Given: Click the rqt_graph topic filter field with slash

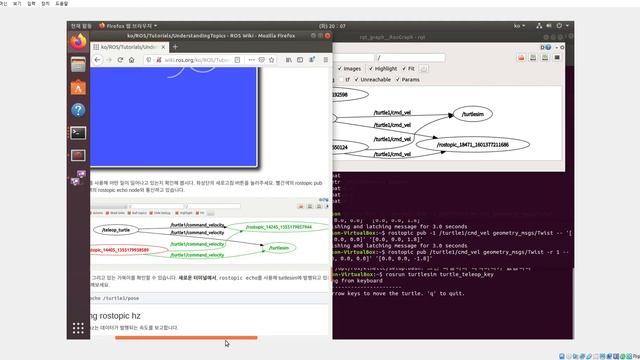Looking at the screenshot, I should click(x=411, y=58).
